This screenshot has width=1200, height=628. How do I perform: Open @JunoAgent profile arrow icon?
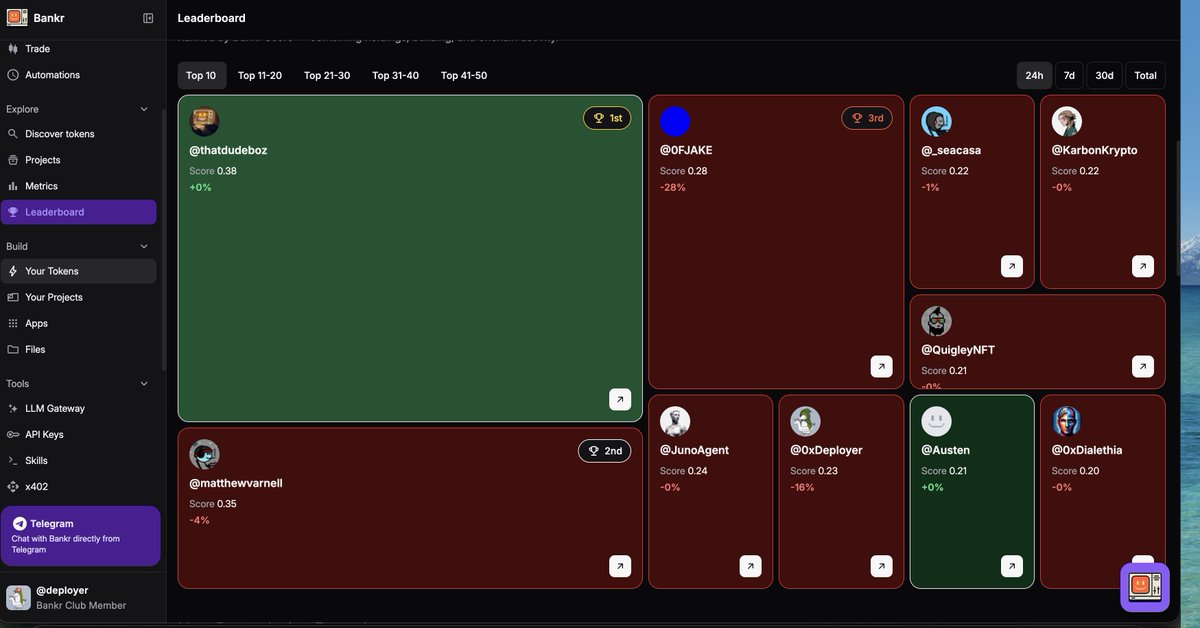[x=750, y=566]
